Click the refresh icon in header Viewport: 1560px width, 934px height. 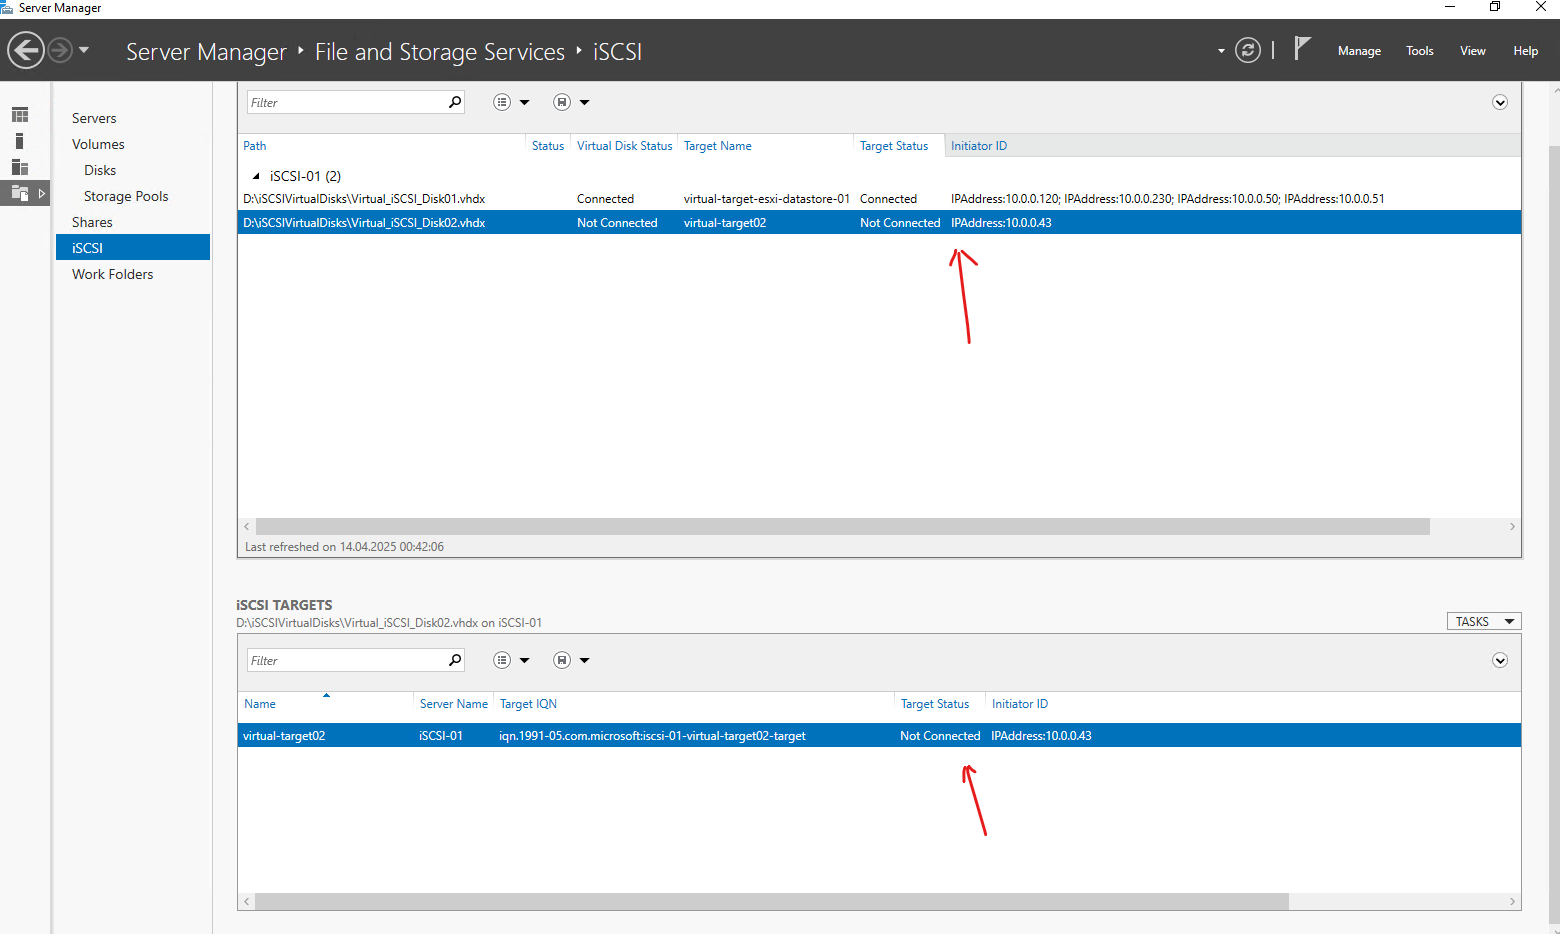1248,50
